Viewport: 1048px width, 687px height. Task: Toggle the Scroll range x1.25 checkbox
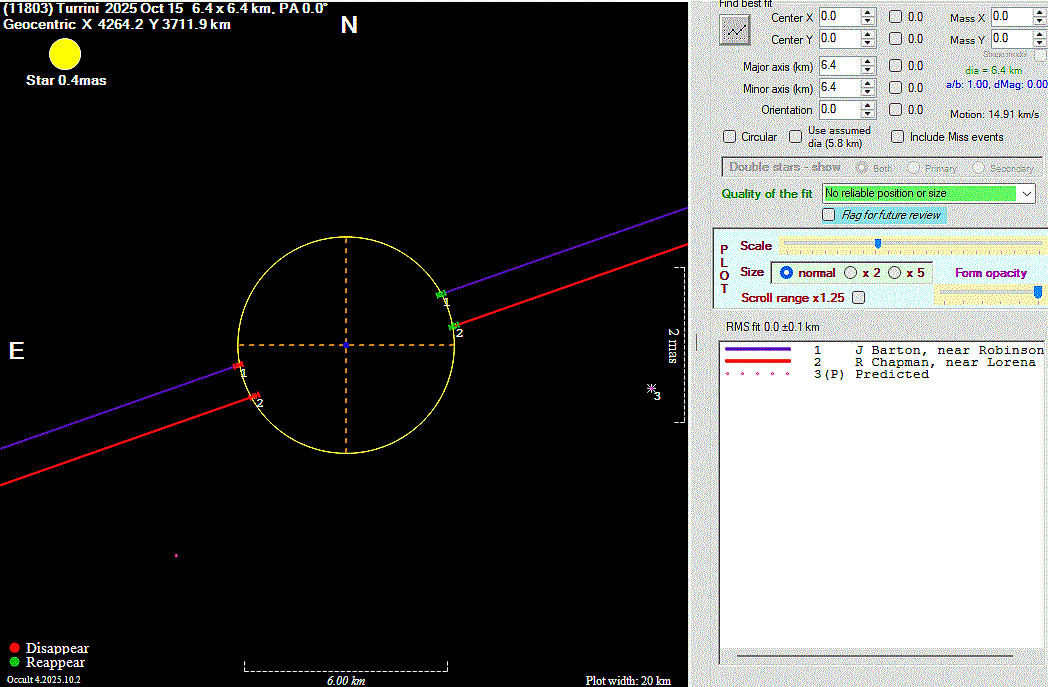pos(858,298)
